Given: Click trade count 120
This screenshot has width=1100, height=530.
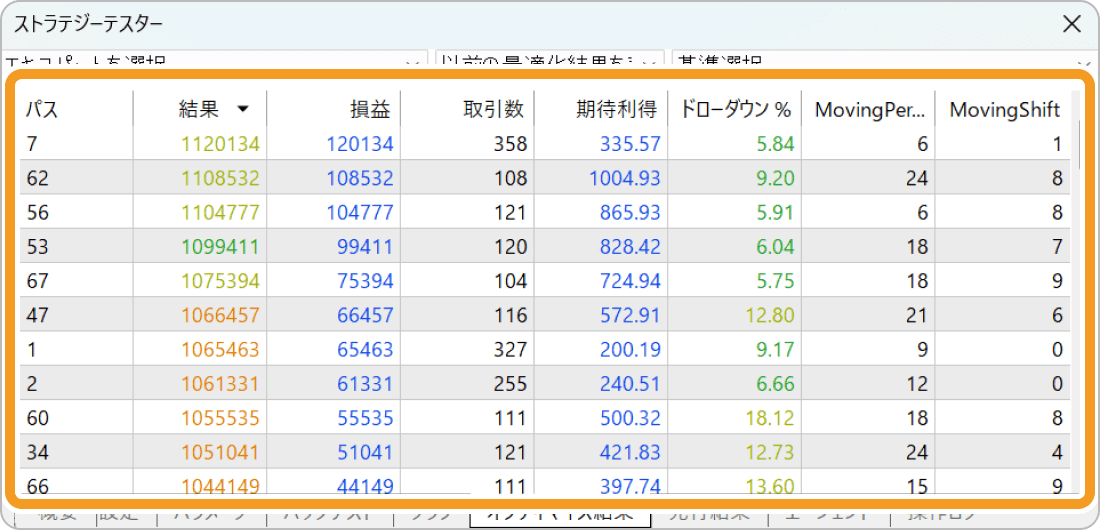Looking at the screenshot, I should [510, 246].
